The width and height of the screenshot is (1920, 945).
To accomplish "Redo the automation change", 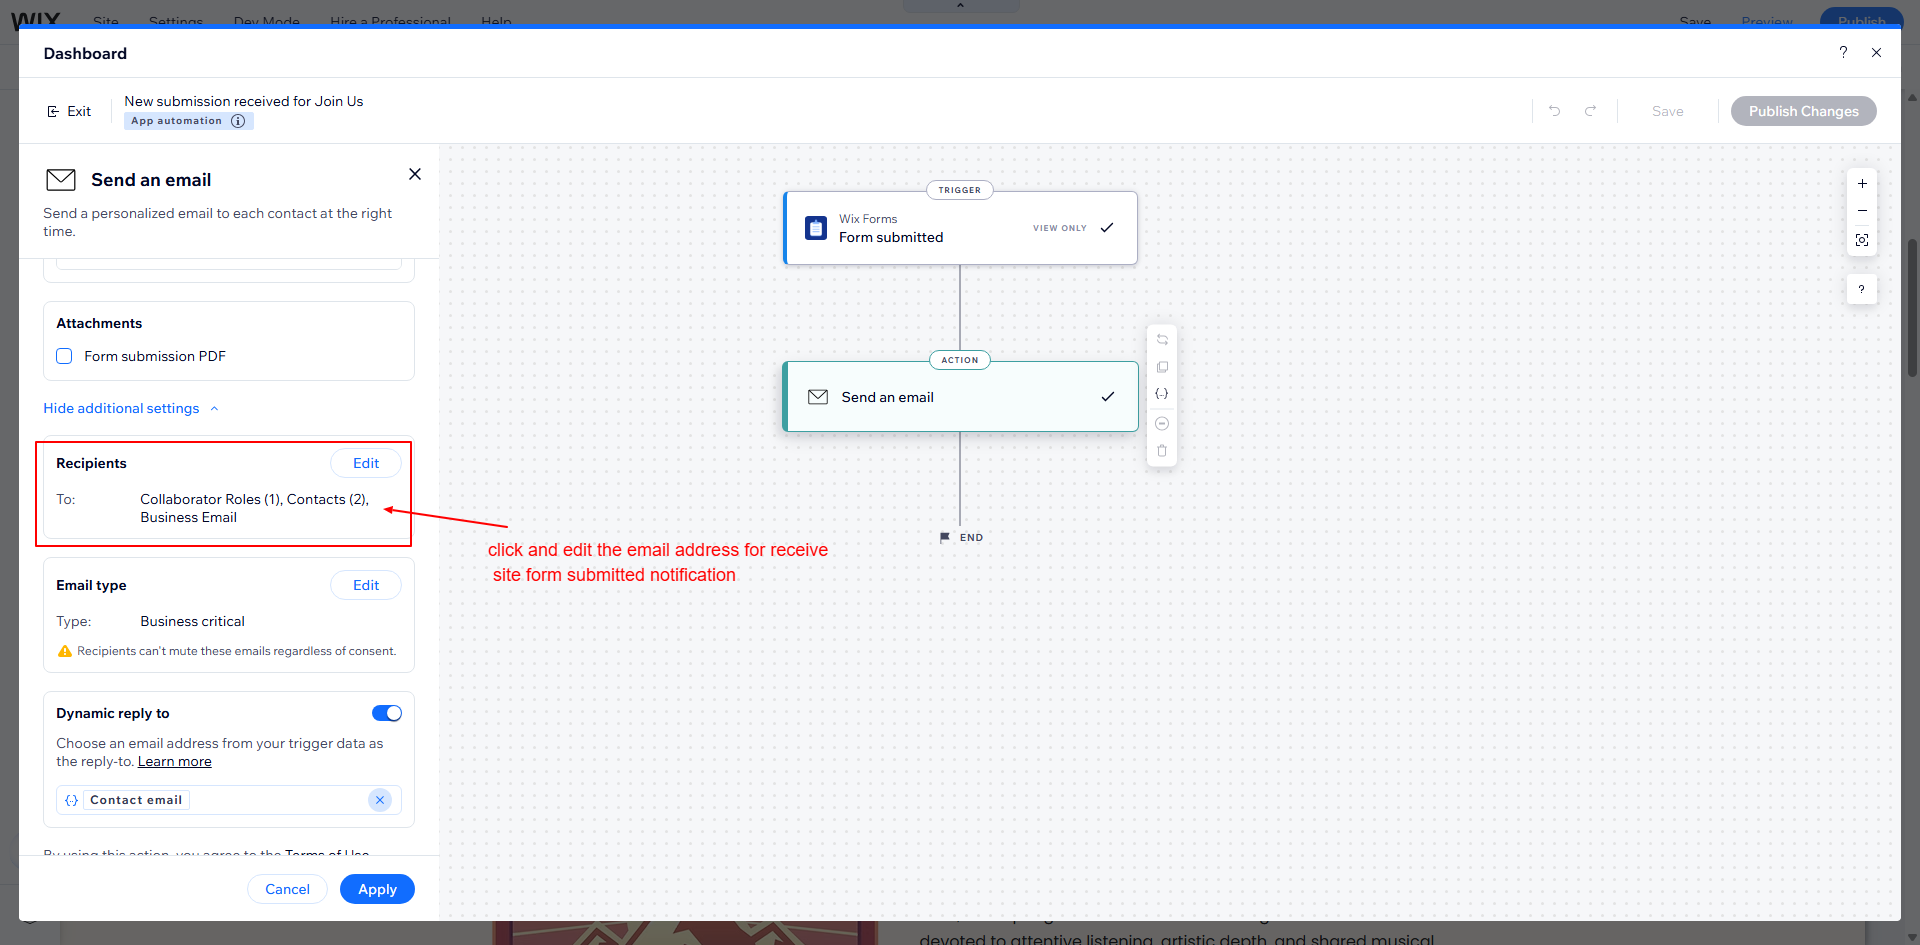I will (1590, 111).
